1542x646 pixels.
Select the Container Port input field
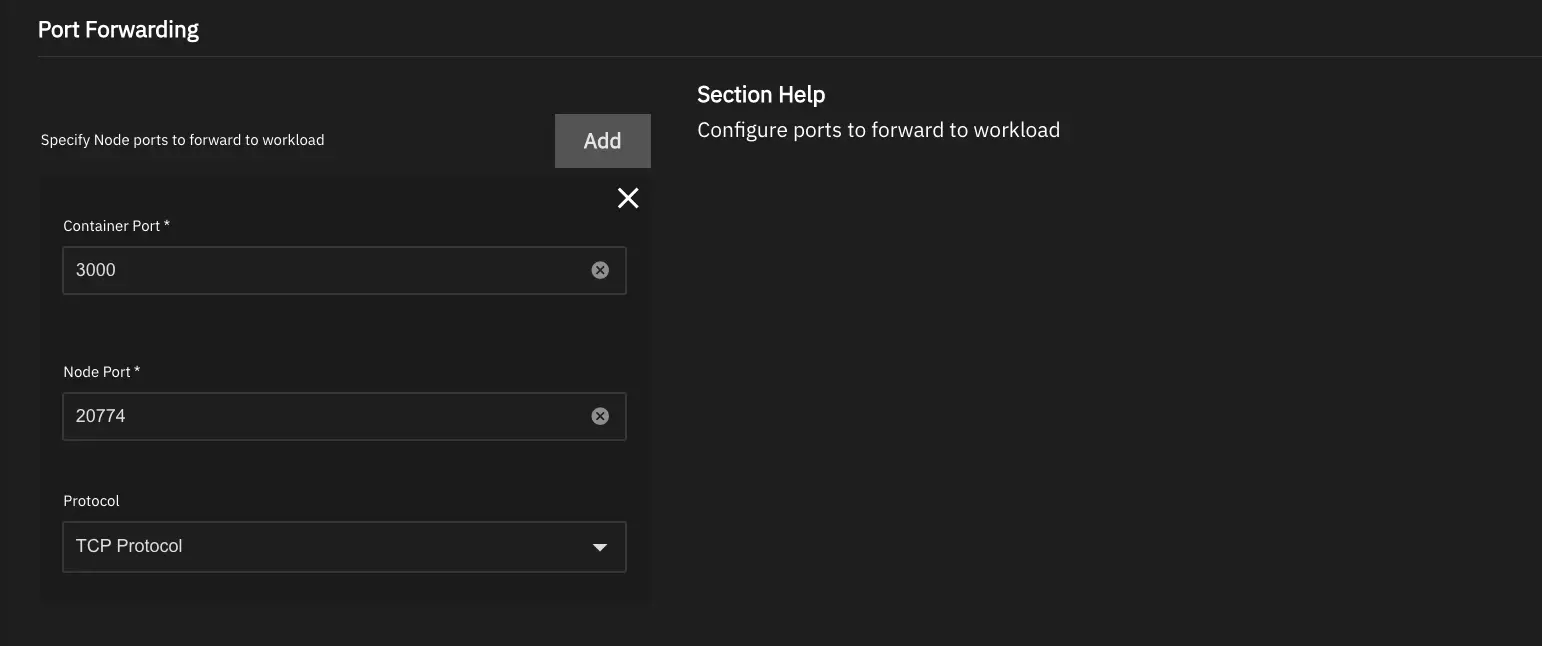[300, 269]
